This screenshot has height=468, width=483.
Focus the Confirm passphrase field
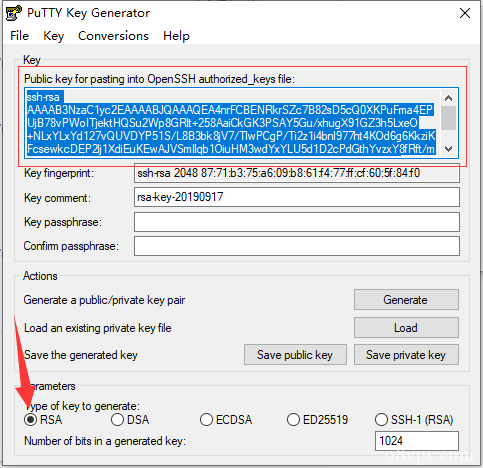(x=297, y=246)
